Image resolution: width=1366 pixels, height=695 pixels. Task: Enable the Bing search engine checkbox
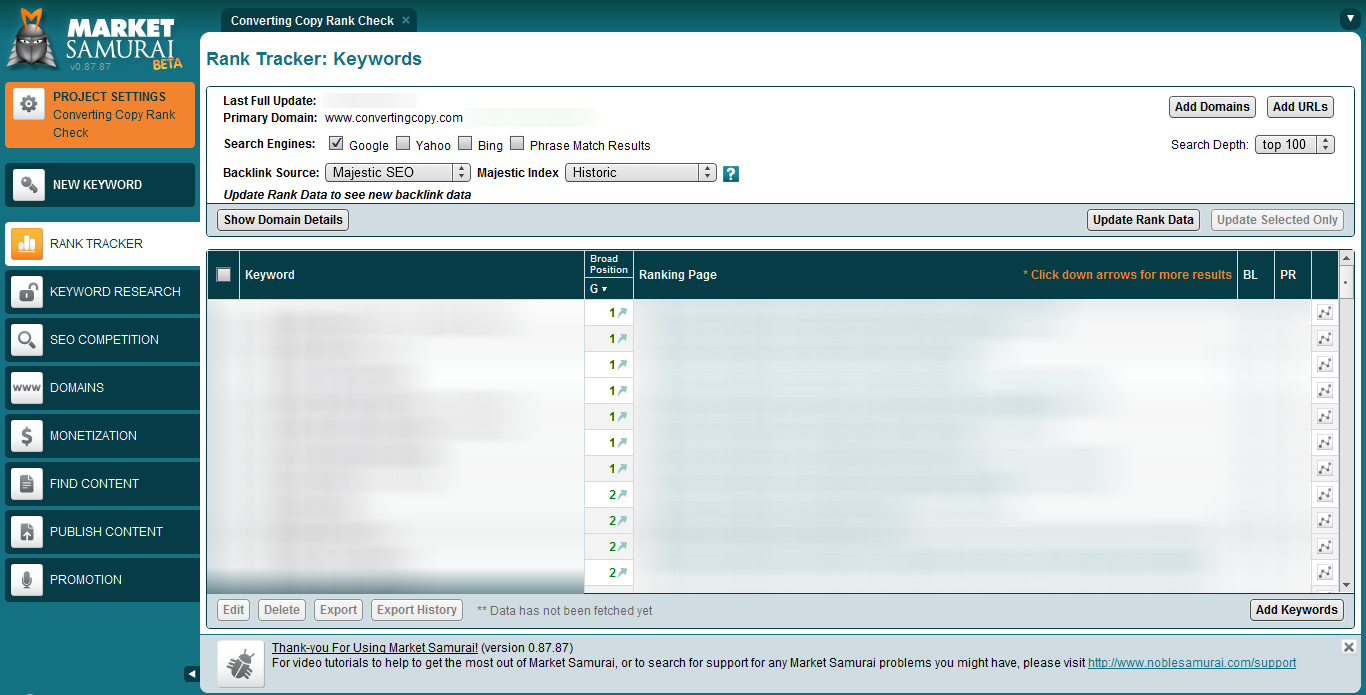465,143
